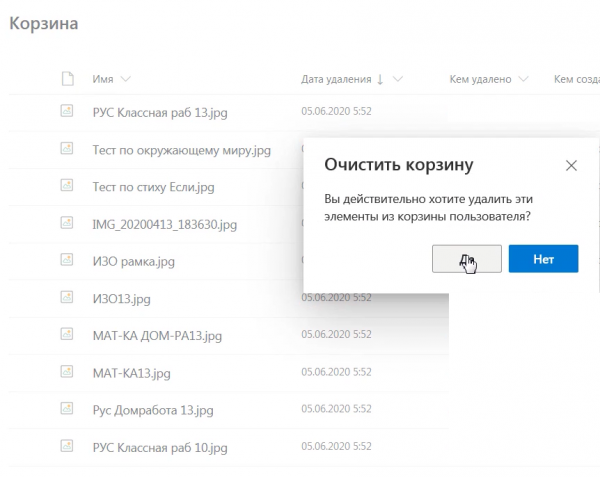The width and height of the screenshot is (600, 477).
Task: Click image icon beside РУС Классная раб 13.jpg
Action: pos(67,111)
